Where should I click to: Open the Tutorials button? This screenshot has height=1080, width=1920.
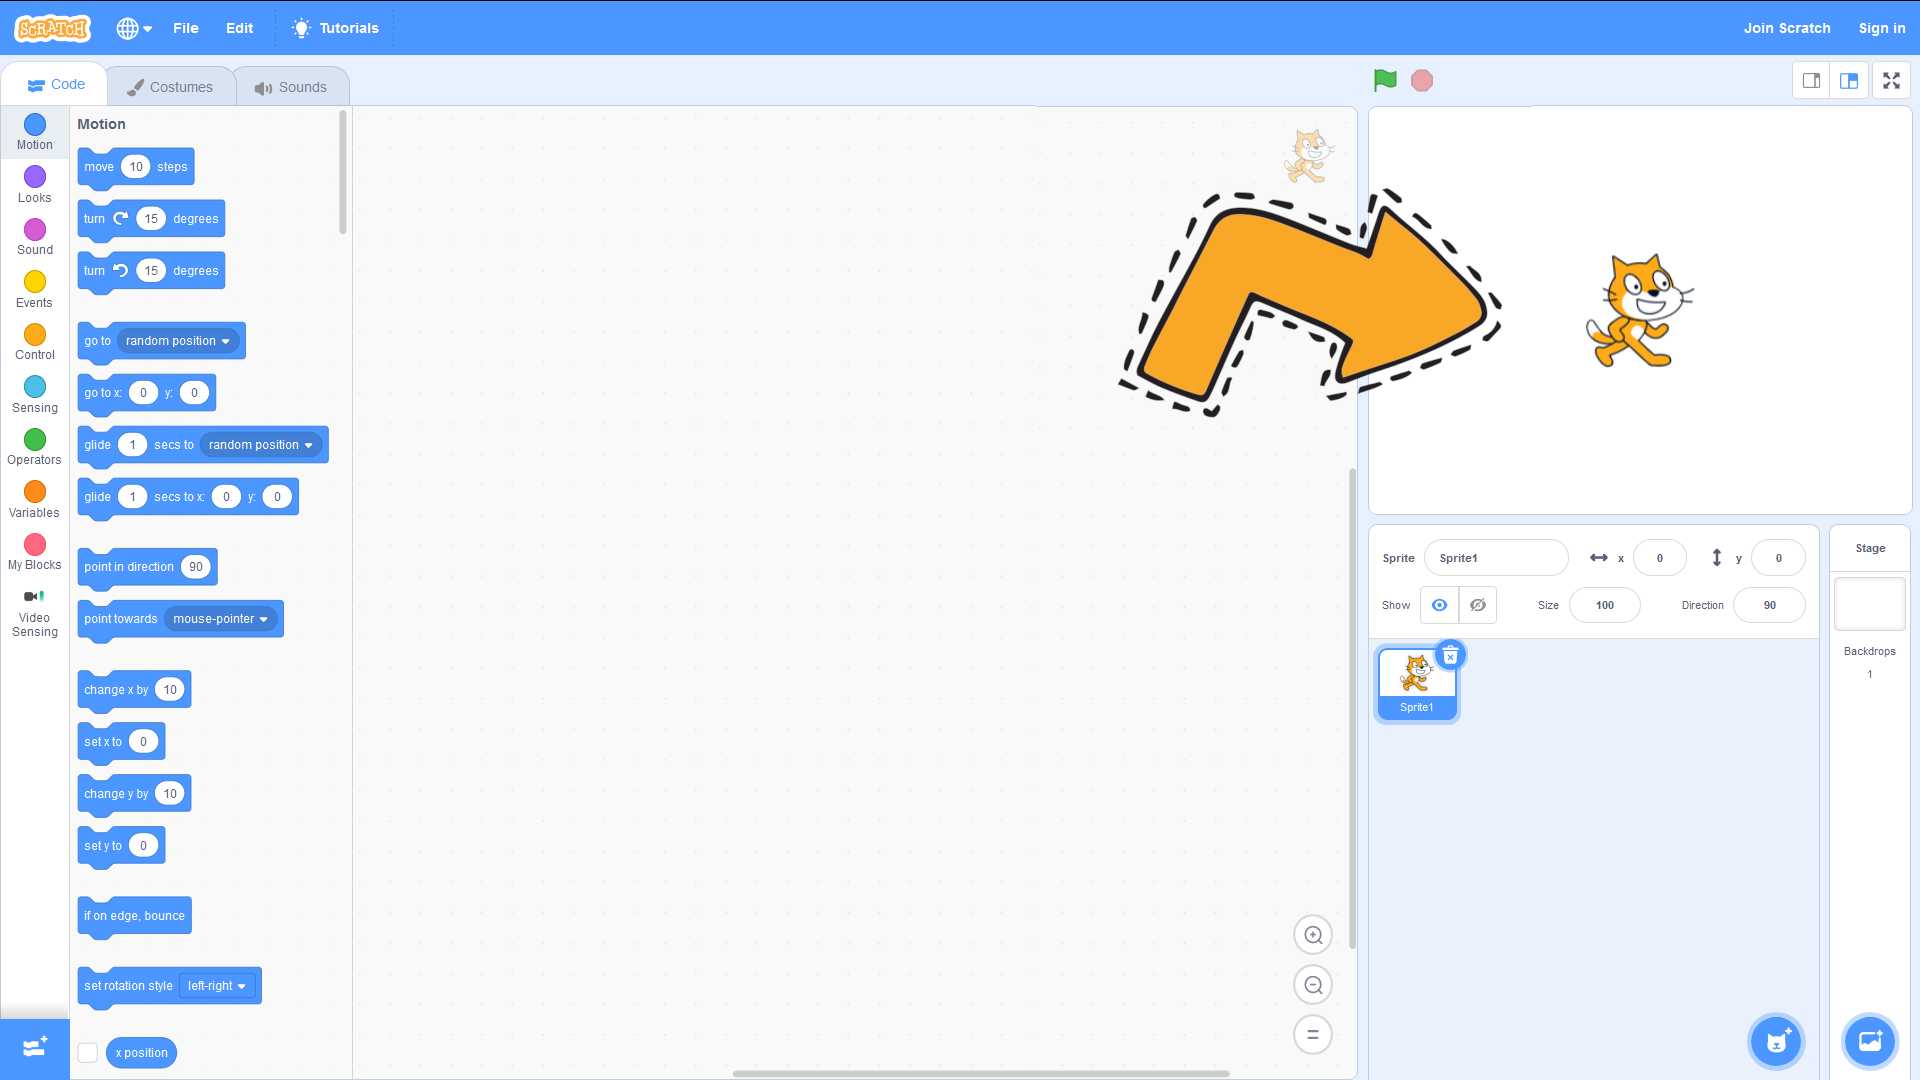point(335,28)
